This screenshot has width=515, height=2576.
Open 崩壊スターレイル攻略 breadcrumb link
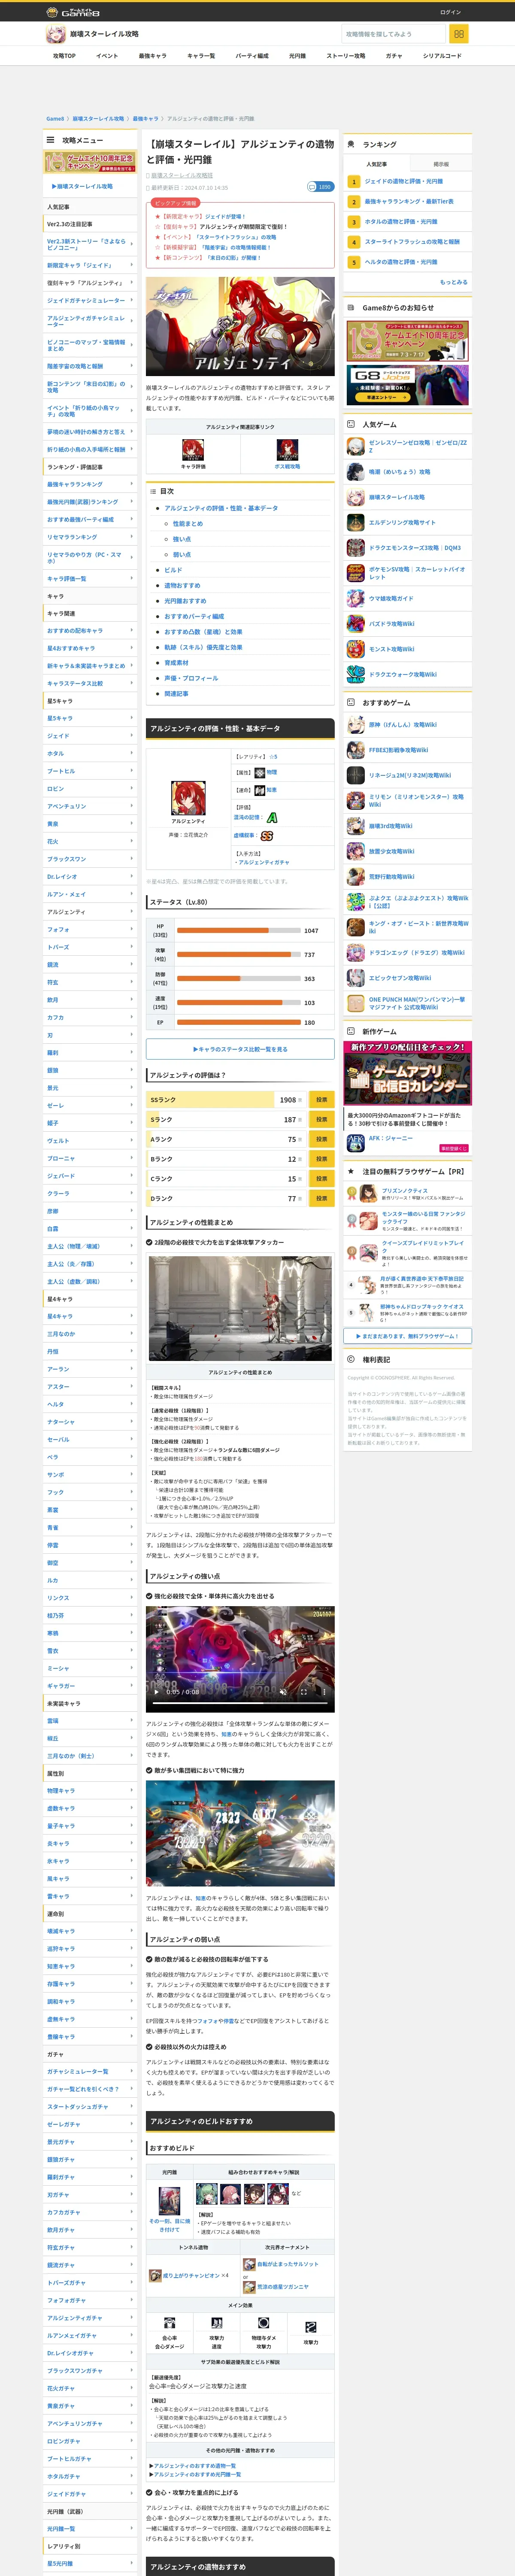tap(98, 118)
